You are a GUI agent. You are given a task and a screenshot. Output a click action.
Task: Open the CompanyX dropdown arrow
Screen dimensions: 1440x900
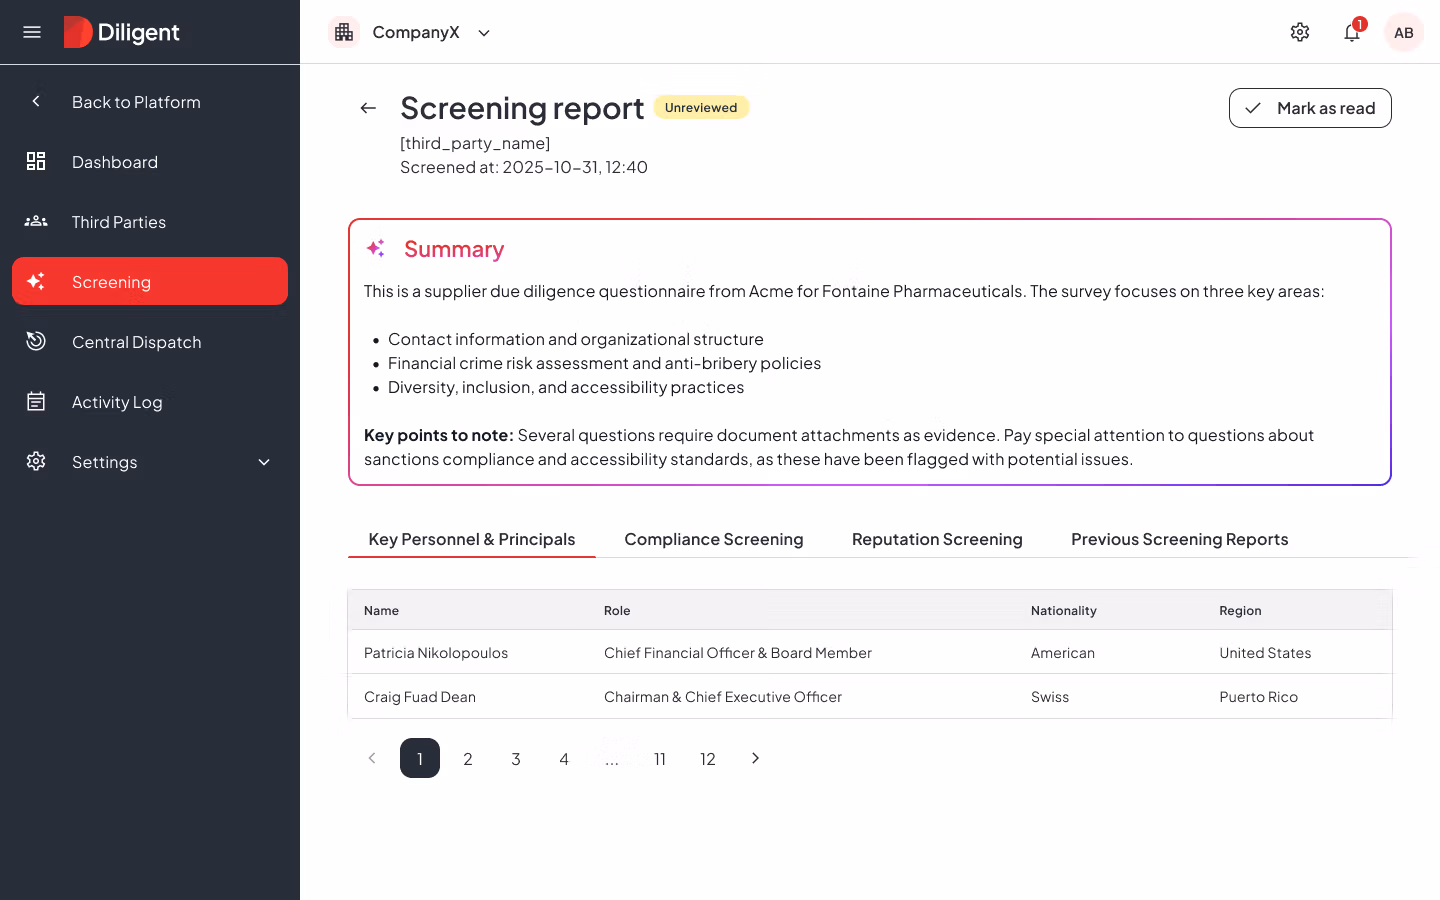point(484,33)
